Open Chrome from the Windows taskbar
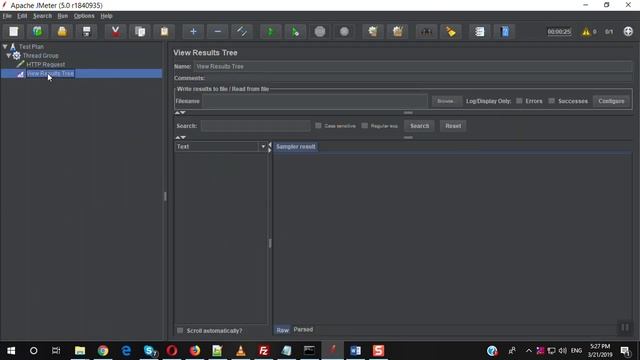The image size is (640, 360). point(103,351)
